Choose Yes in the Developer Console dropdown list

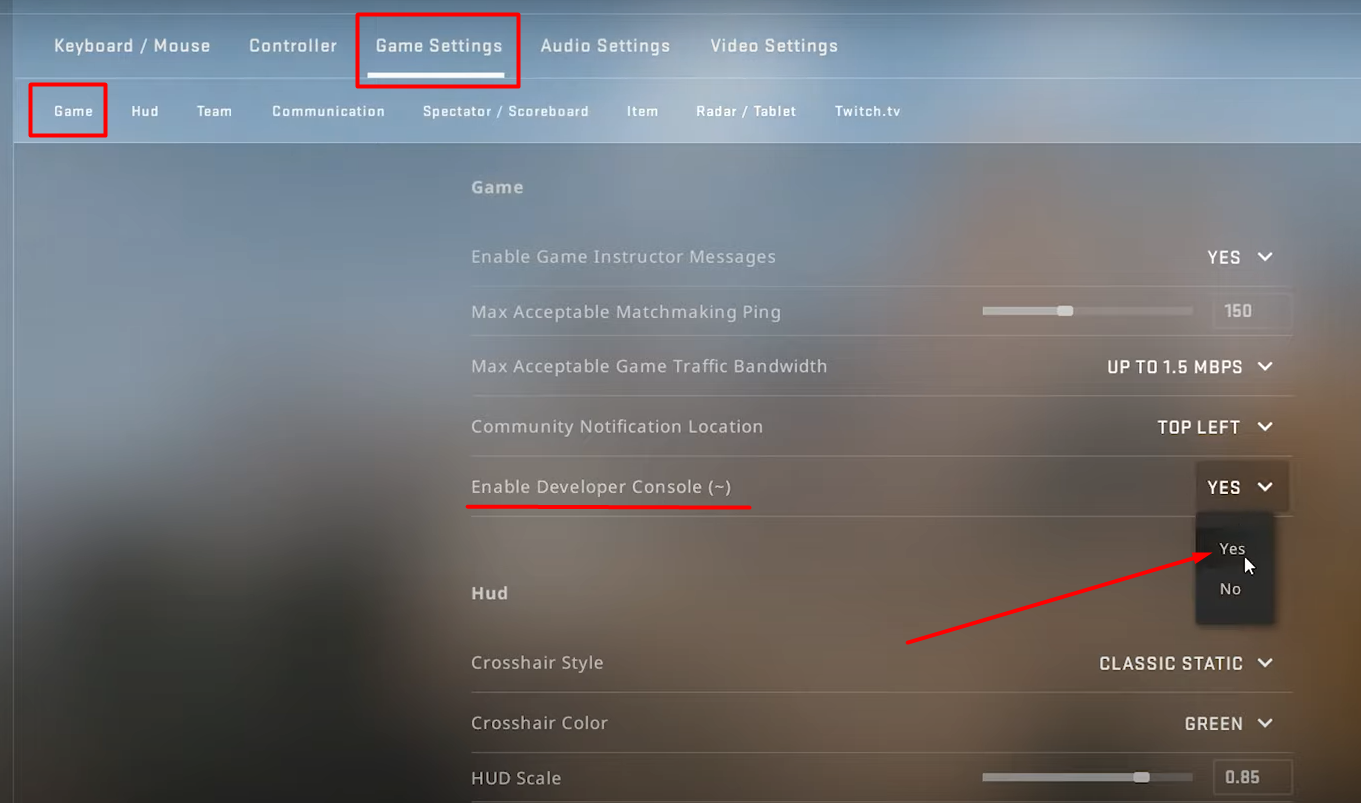tap(1232, 549)
